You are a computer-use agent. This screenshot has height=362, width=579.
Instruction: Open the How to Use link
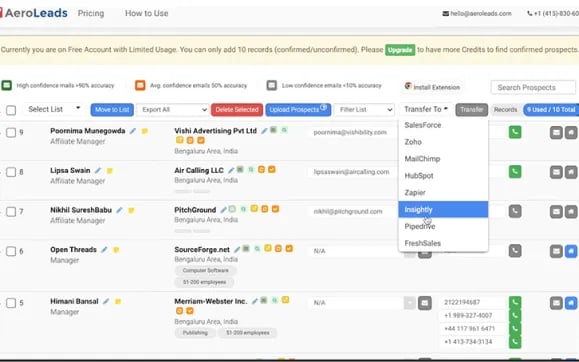point(147,13)
